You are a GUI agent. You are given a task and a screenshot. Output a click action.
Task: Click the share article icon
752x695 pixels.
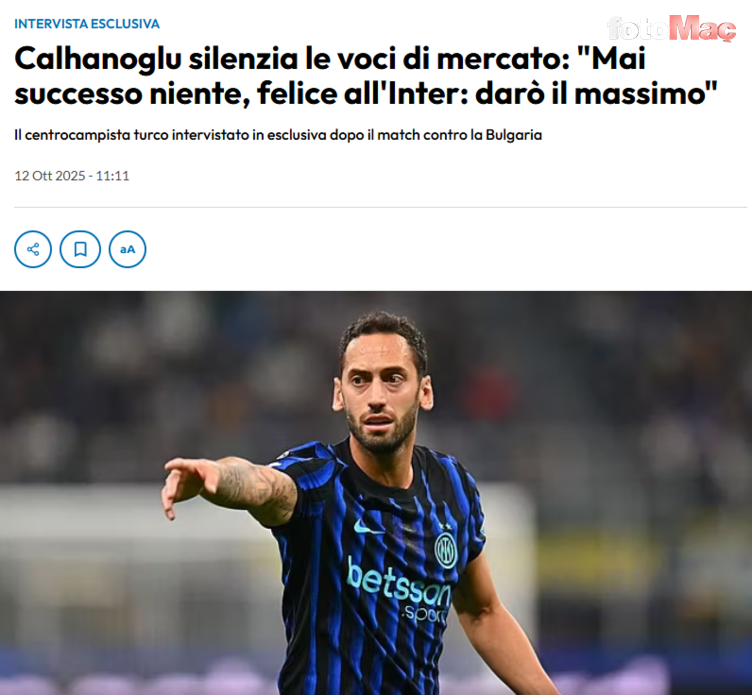[33, 249]
